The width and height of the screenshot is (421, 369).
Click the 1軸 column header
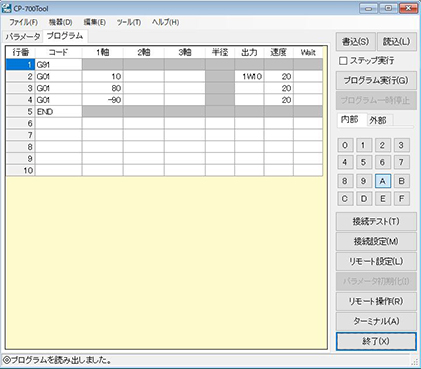click(103, 52)
